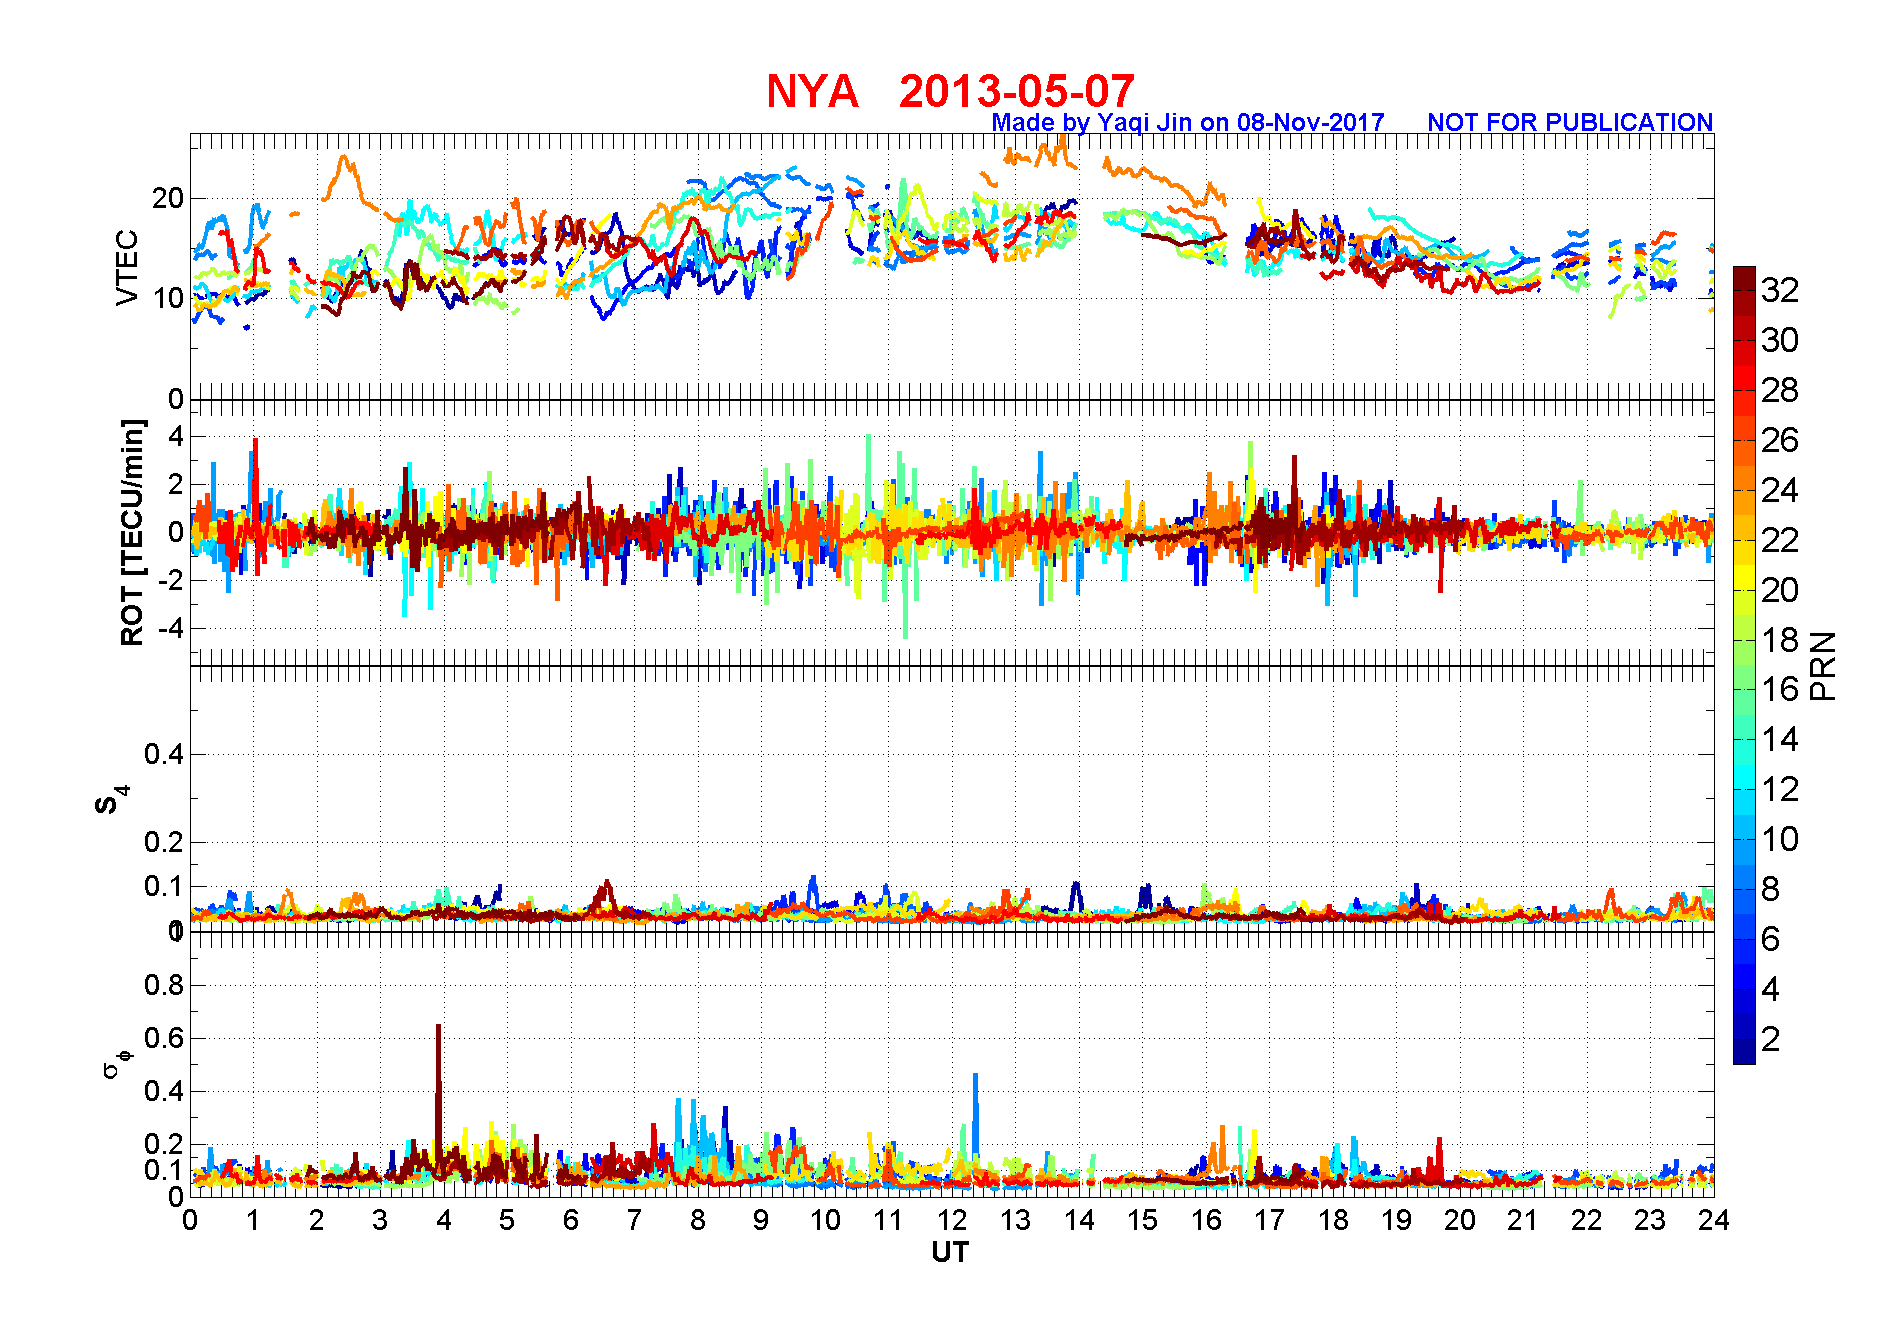The image size is (1904, 1330).
Task: Click the tall dark-red sigma-phi spike peak
Action: coord(438,1028)
